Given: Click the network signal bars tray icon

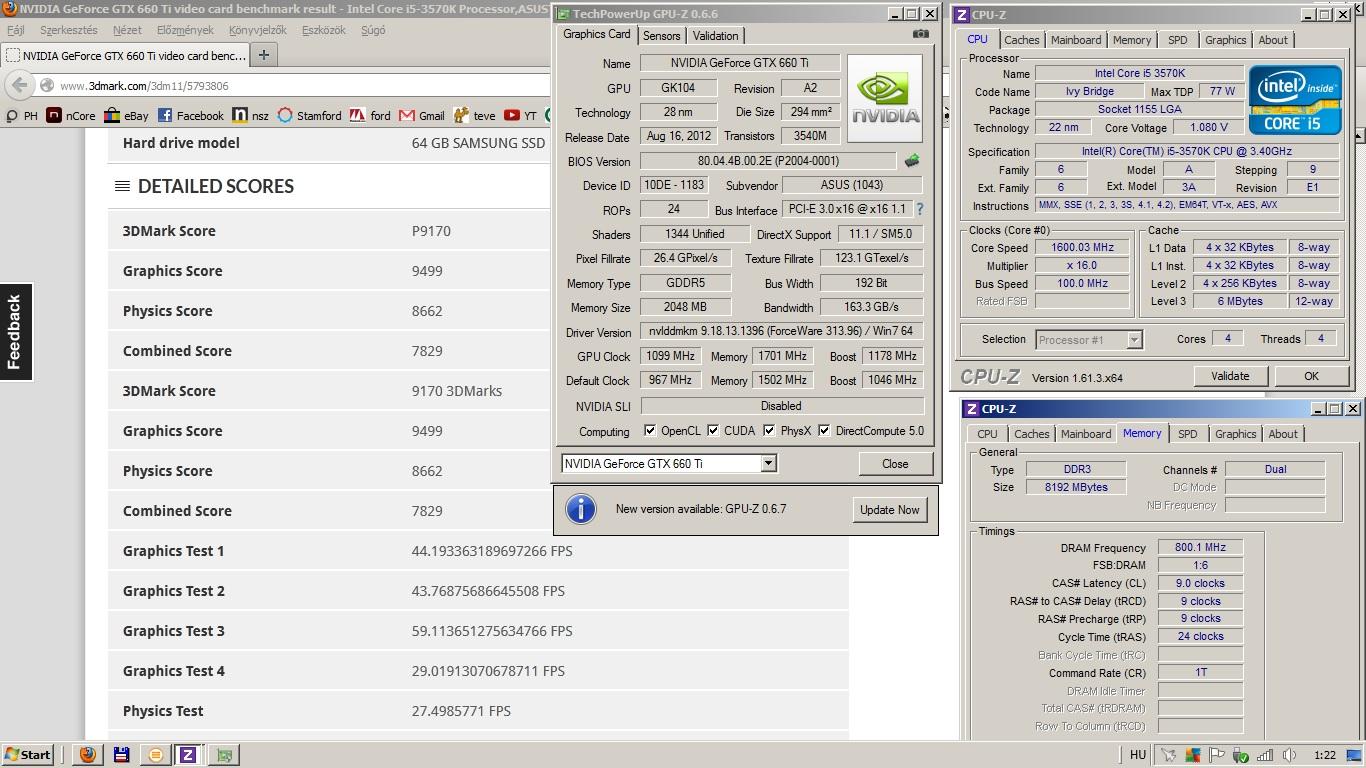Looking at the screenshot, I should 1265,755.
